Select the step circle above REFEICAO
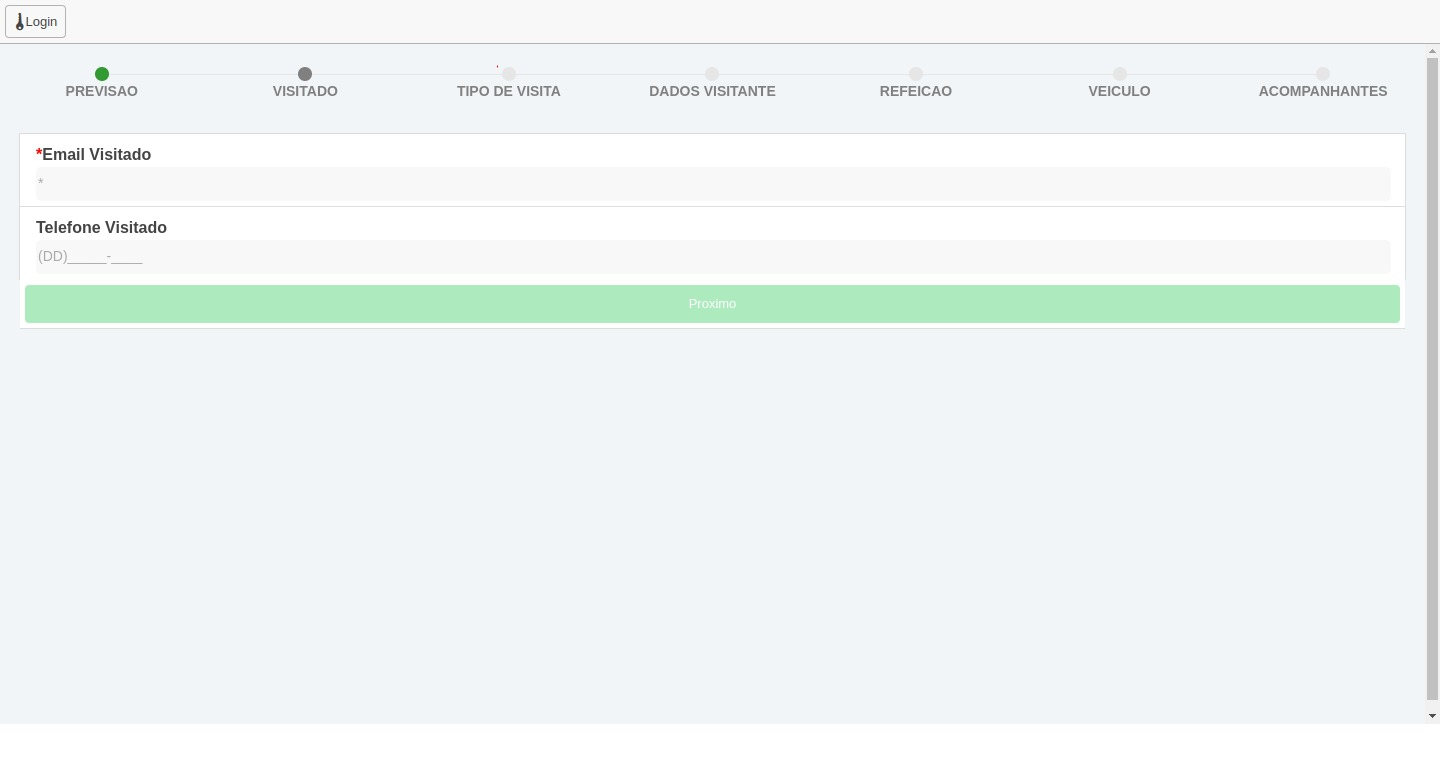Viewport: 1440px width, 767px height. click(916, 74)
